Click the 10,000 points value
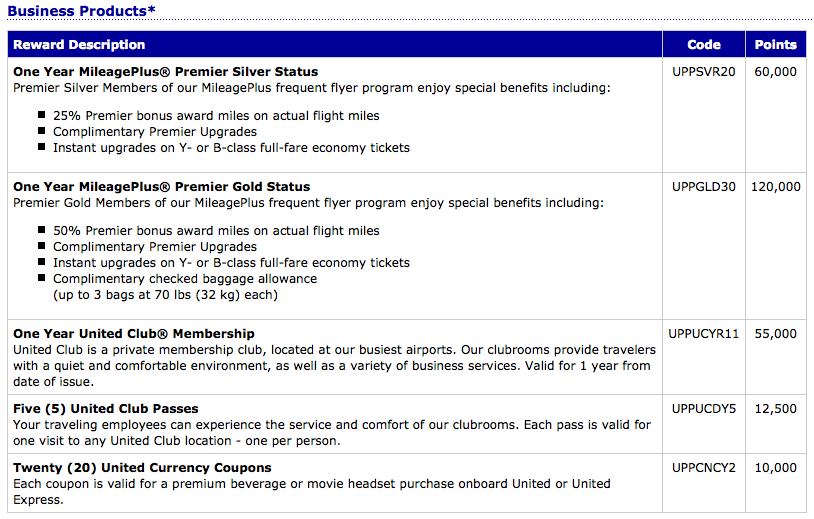Screen dimensions: 814x519 (775, 468)
